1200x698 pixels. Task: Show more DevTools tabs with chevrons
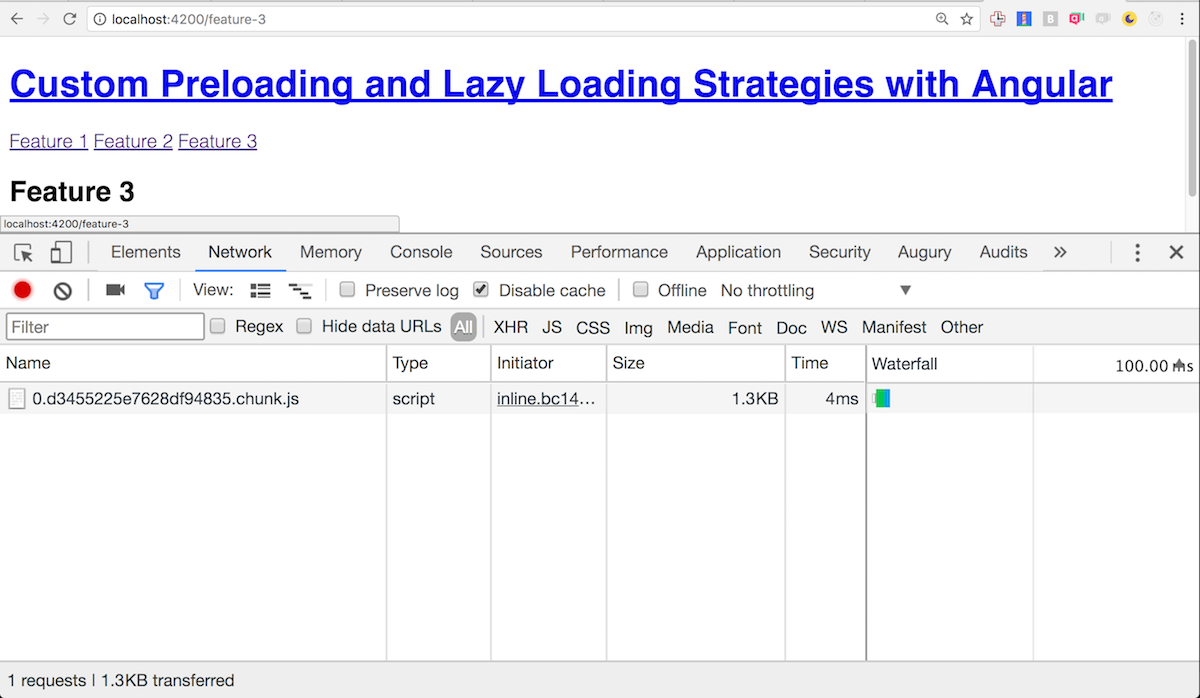(1060, 252)
